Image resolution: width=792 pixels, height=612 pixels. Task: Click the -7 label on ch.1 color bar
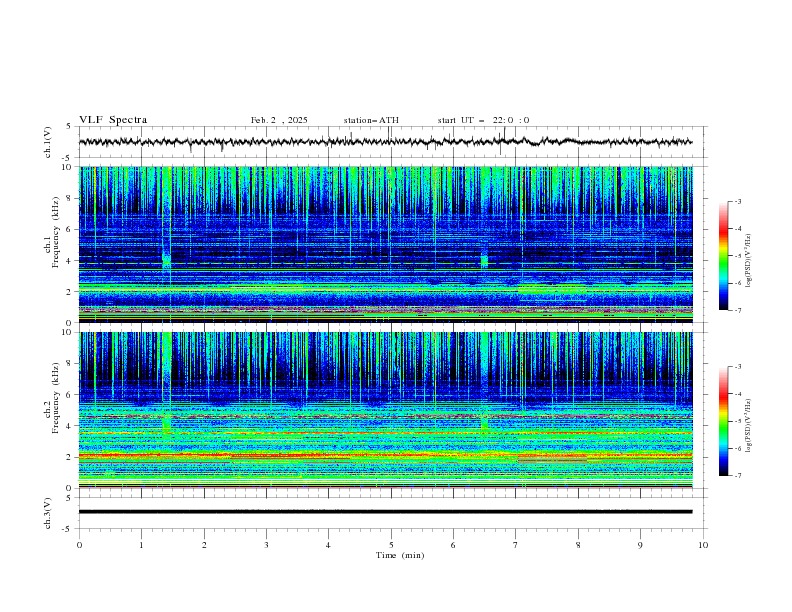click(738, 310)
